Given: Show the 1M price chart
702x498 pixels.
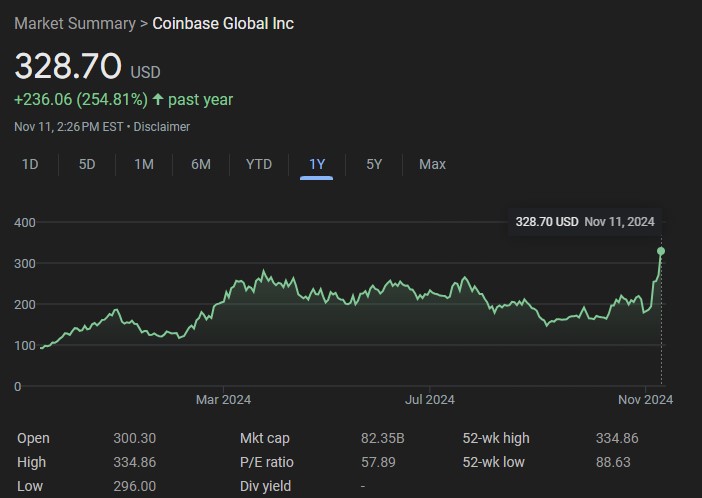Looking at the screenshot, I should pyautogui.click(x=144, y=164).
